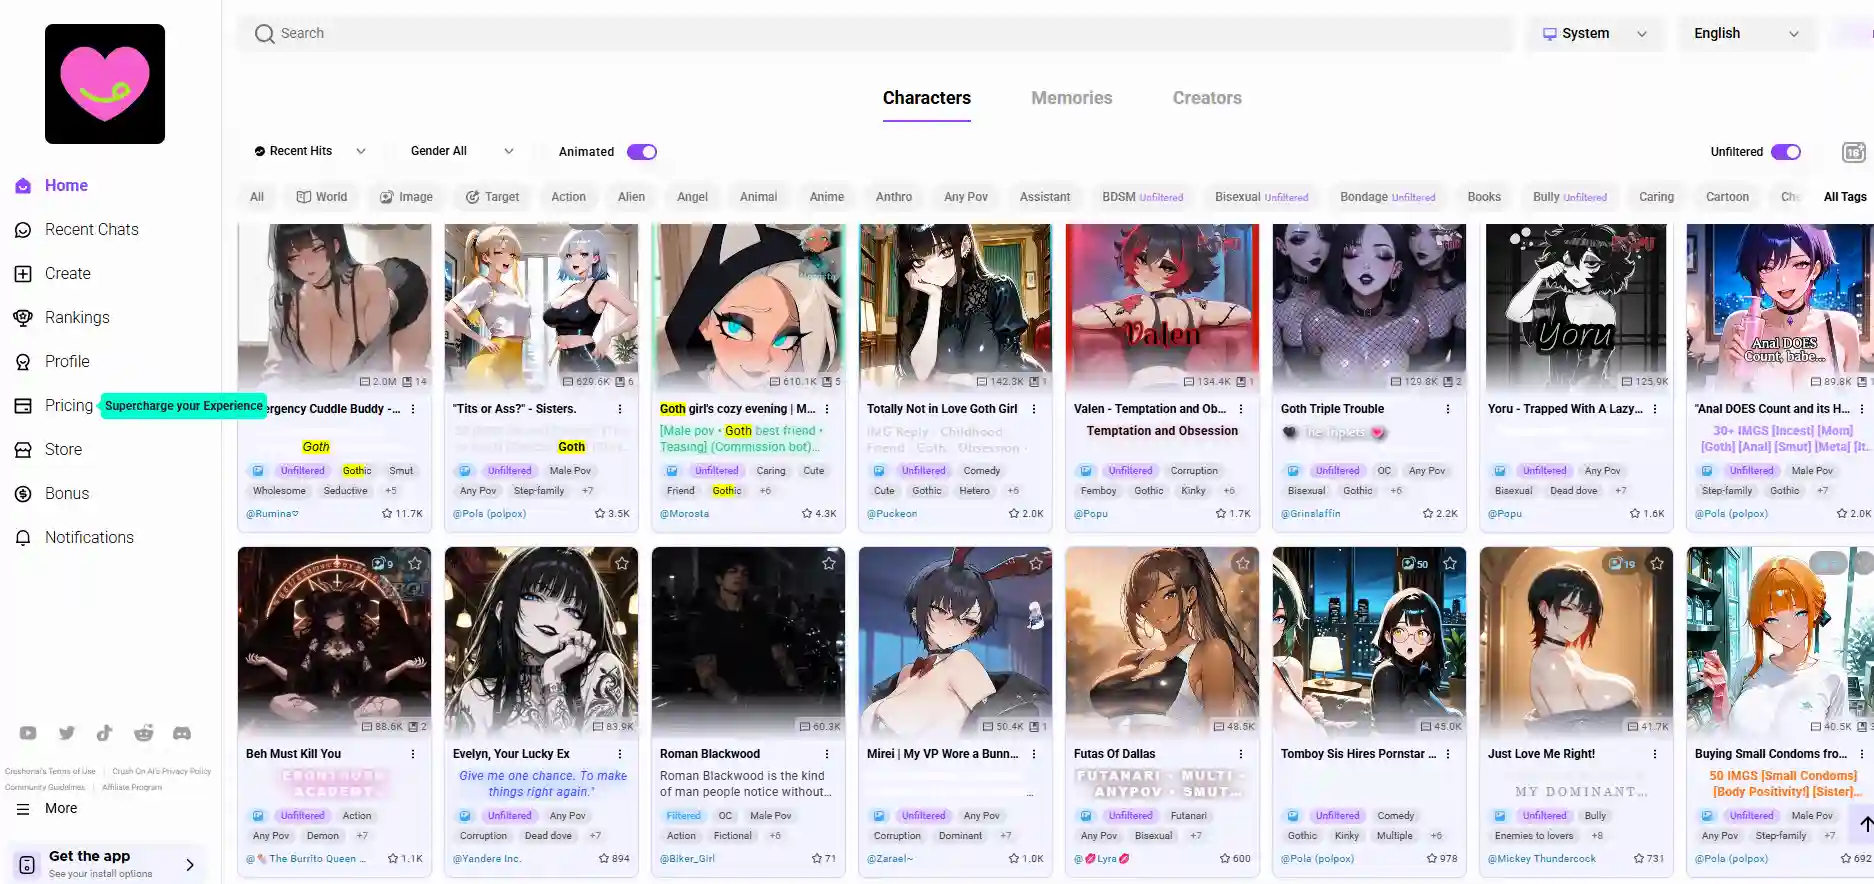
Task: Filter by the Alien tag
Action: point(631,197)
